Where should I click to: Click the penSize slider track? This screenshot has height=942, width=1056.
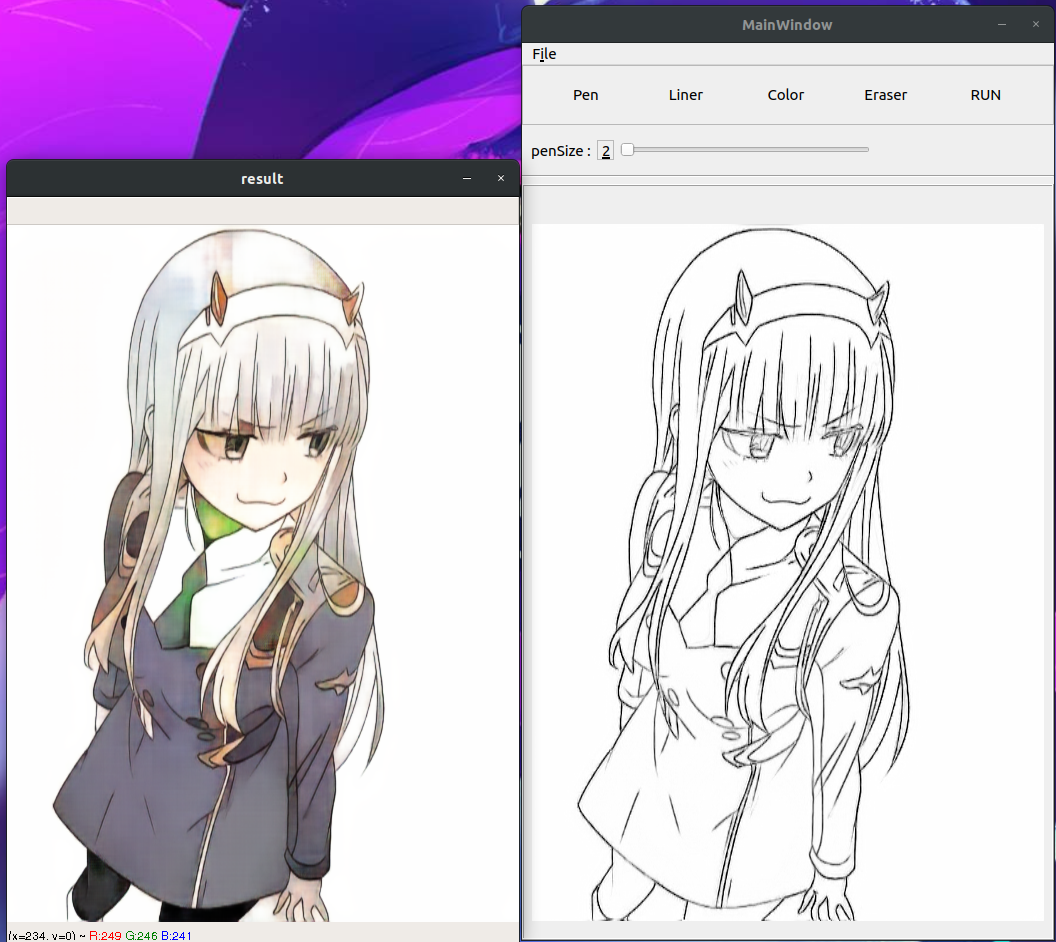(745, 149)
